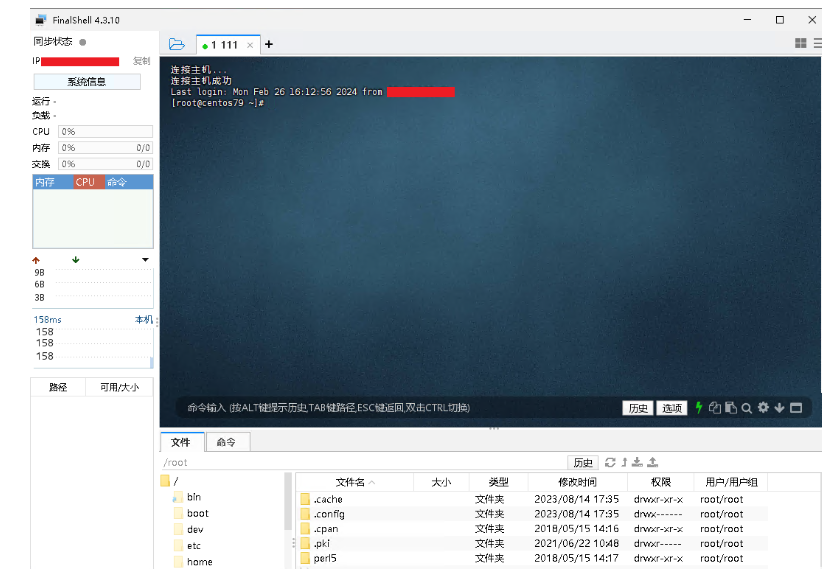Switch to the 文件 tab
This screenshot has width=822, height=582.
[181, 442]
